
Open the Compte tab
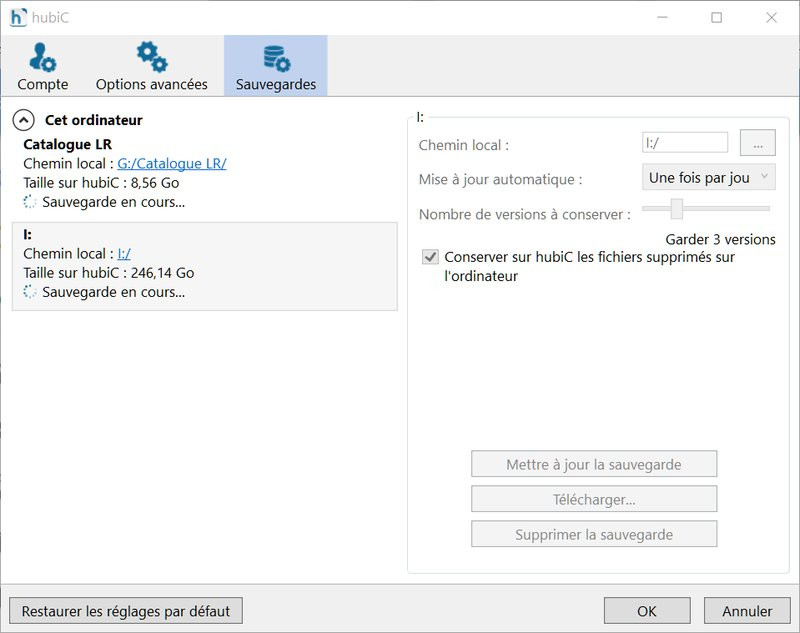[43, 66]
